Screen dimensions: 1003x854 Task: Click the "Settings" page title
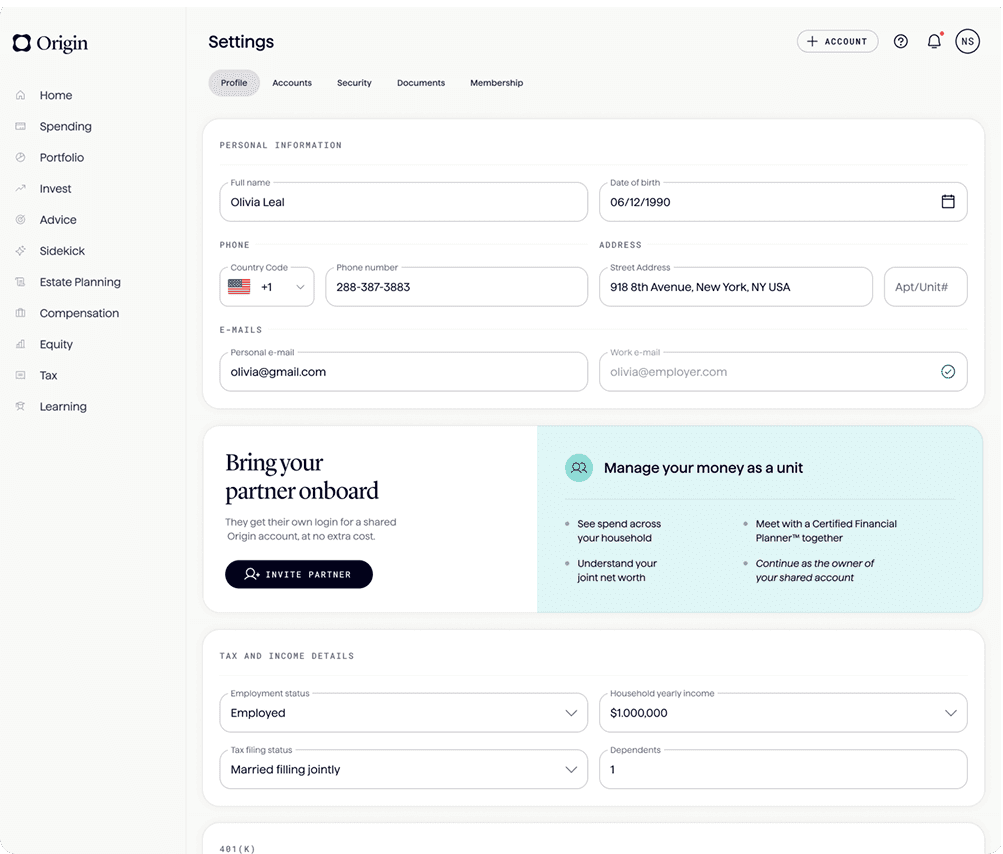click(241, 42)
